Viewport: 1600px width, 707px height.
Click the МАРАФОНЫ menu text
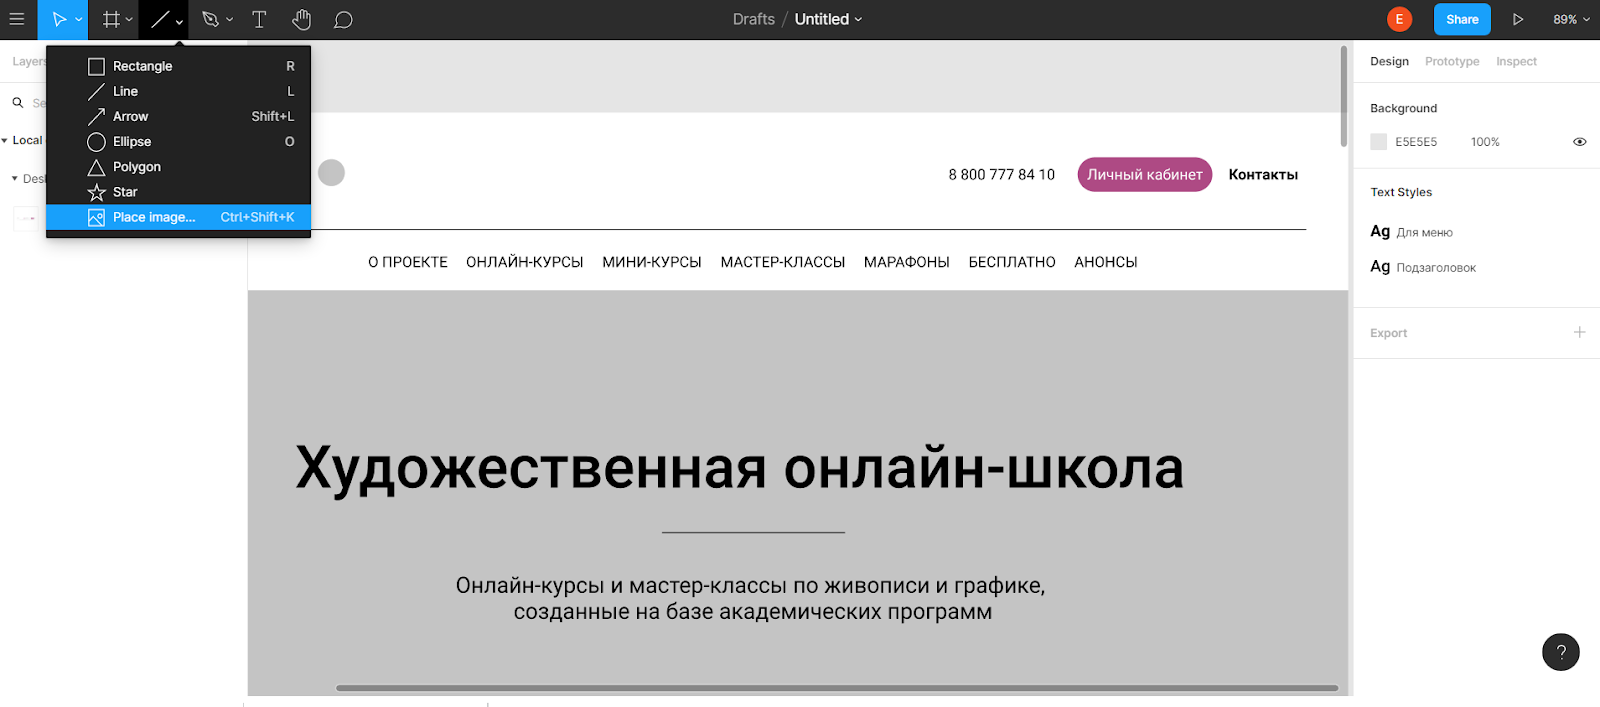907,262
